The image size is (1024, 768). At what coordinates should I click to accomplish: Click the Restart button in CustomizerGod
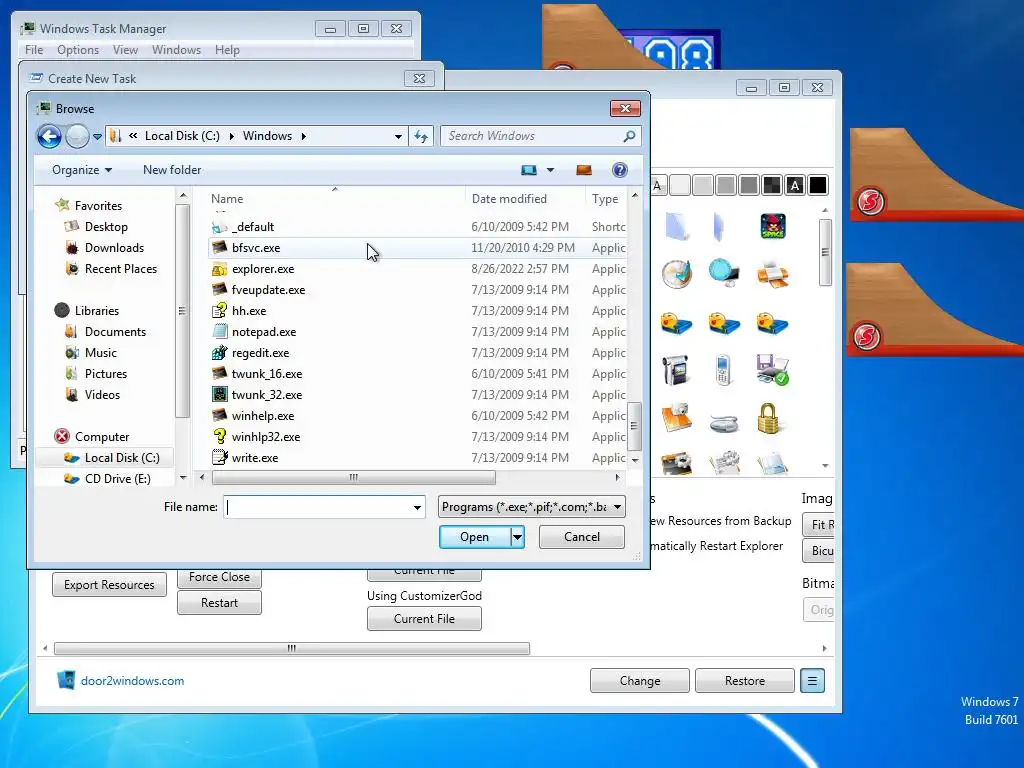click(x=219, y=602)
